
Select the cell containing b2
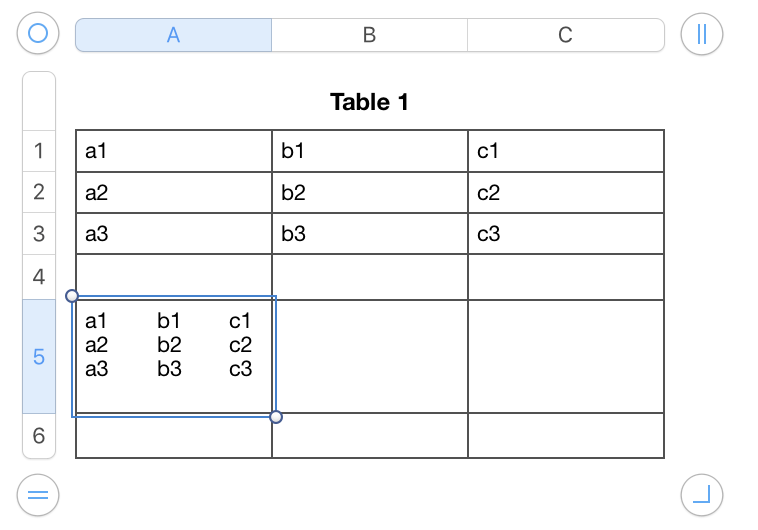(x=370, y=192)
